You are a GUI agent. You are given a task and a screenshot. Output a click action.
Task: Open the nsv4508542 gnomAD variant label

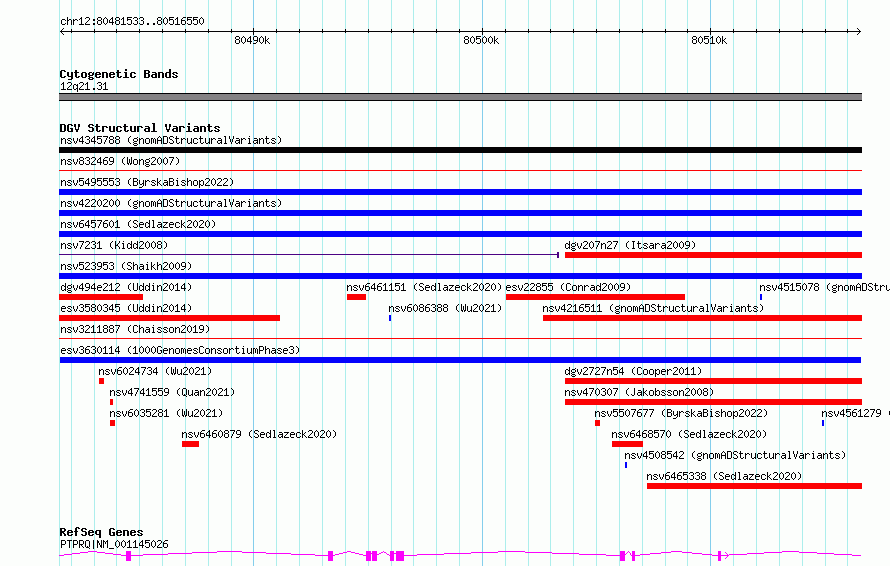tap(735, 455)
